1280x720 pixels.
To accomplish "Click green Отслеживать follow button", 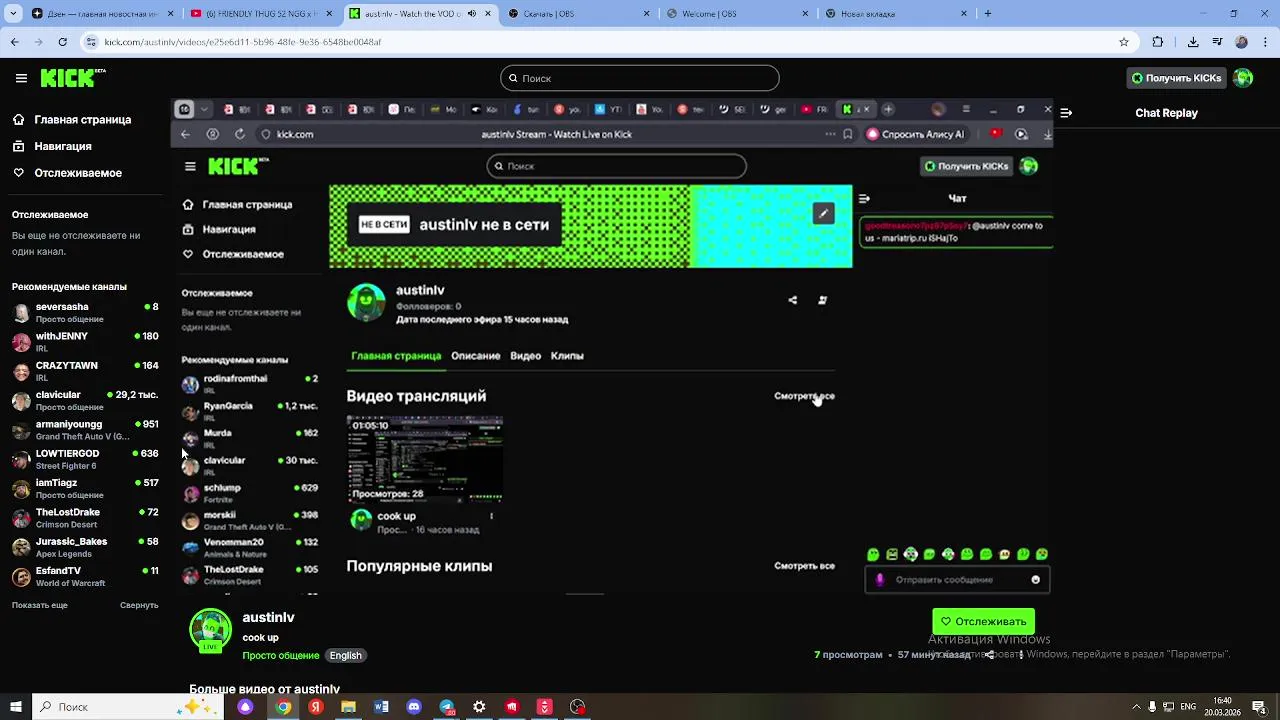I will coord(983,622).
